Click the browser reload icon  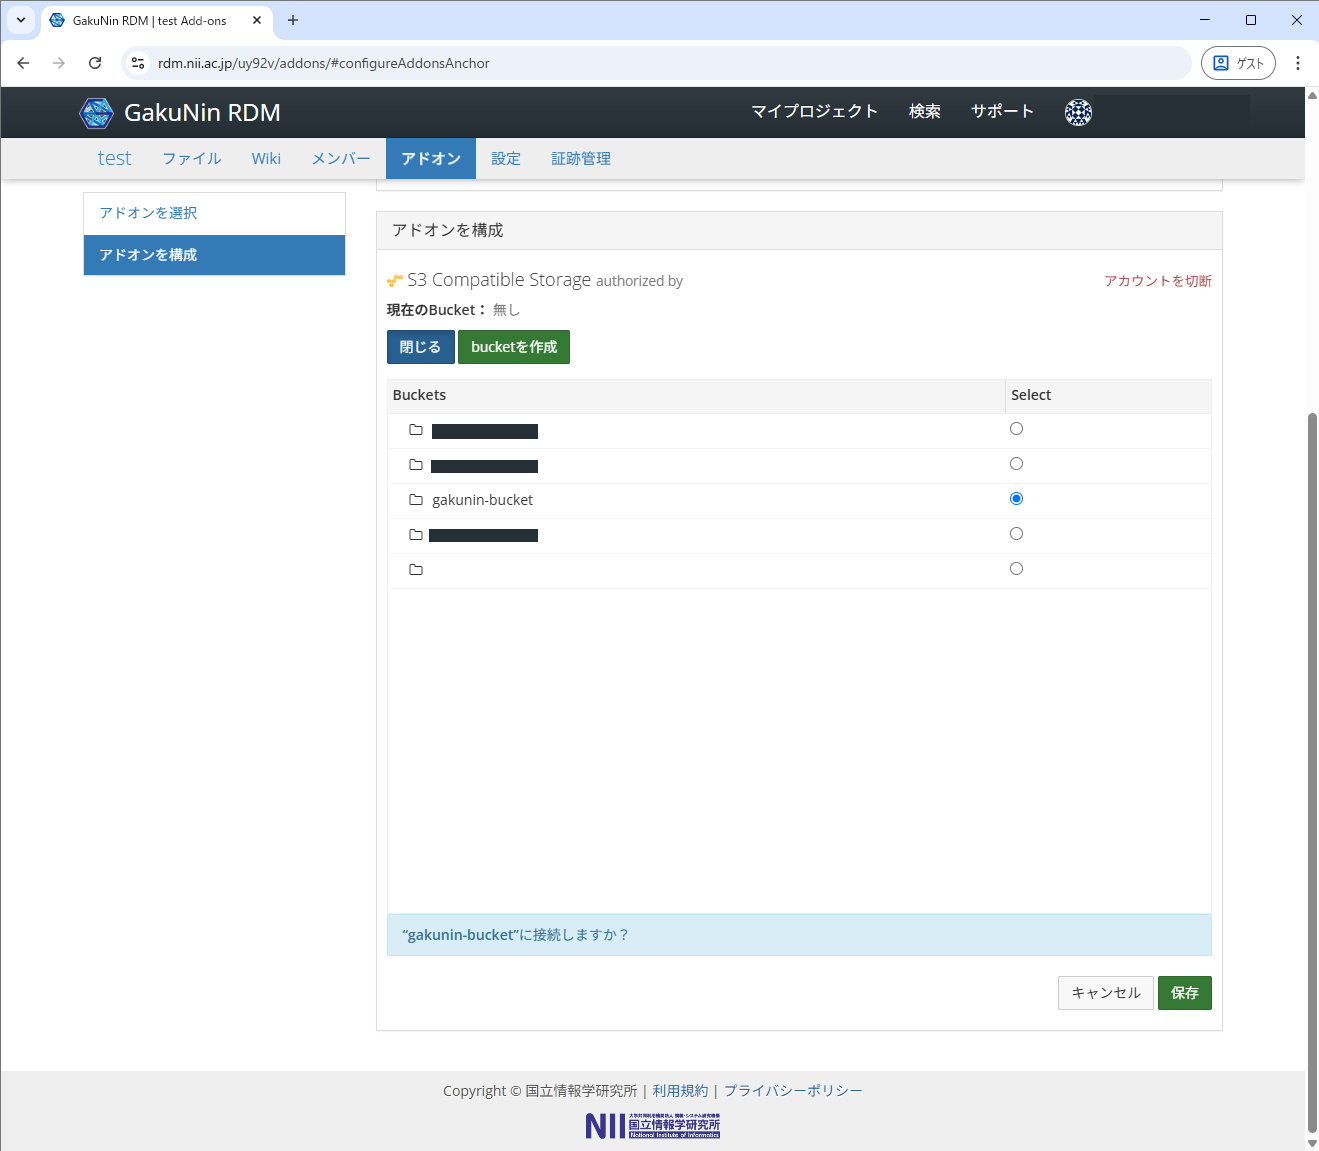pyautogui.click(x=95, y=63)
